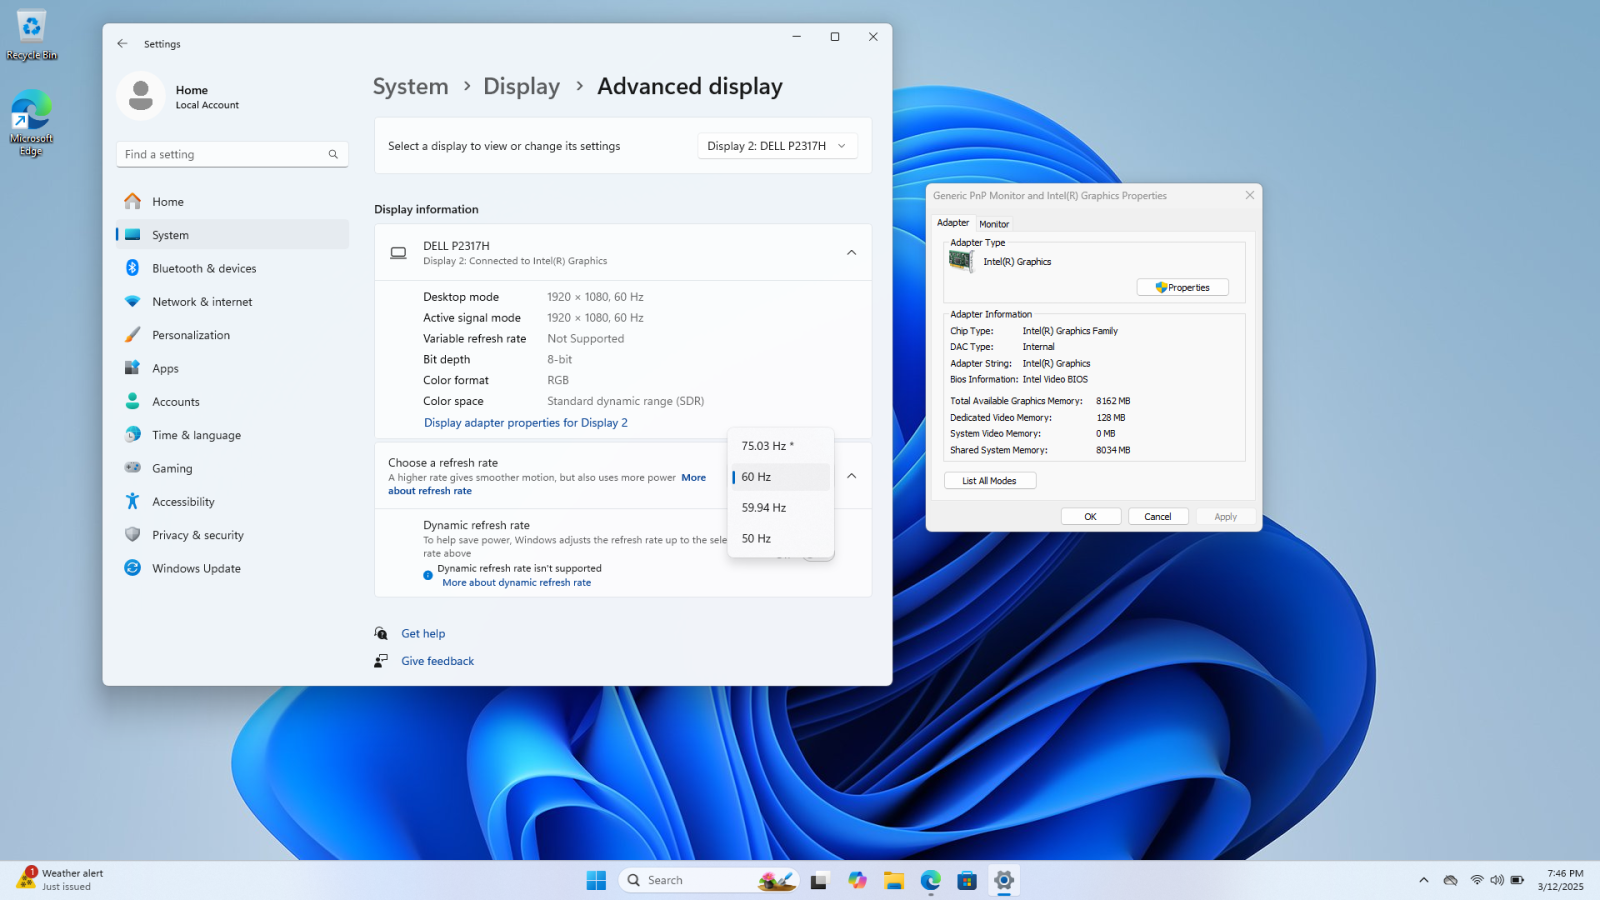Click in the Find a setting box

click(x=224, y=154)
